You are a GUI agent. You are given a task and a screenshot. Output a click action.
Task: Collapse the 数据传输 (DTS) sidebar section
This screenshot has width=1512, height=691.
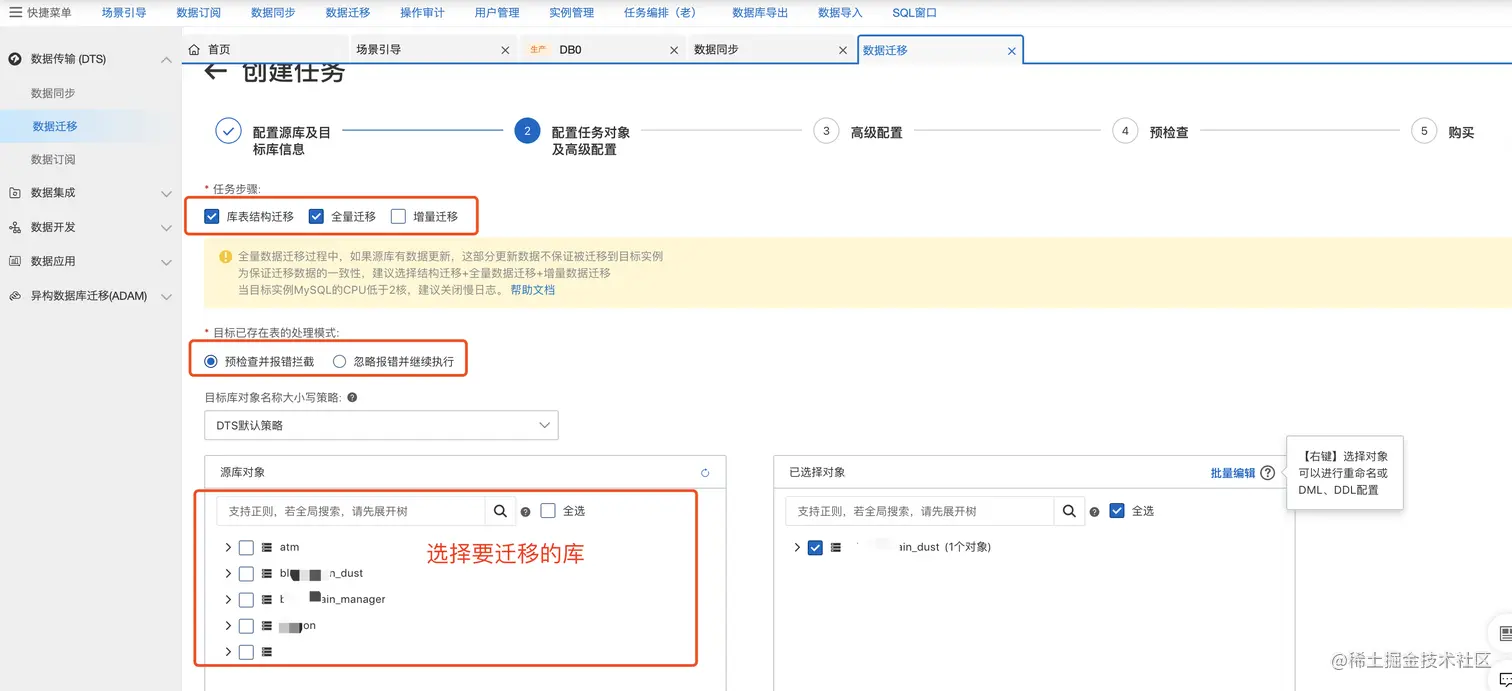166,59
